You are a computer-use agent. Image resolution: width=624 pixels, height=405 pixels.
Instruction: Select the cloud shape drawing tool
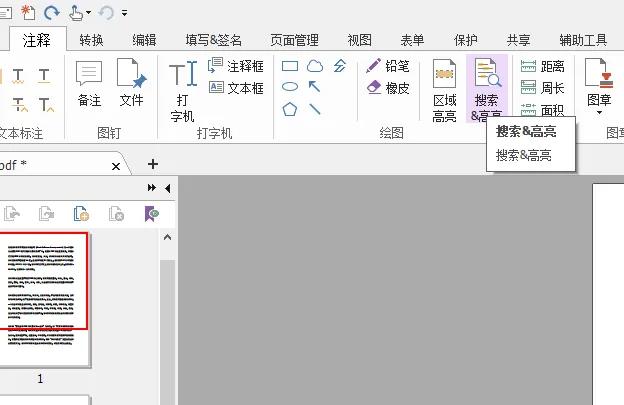pos(315,66)
